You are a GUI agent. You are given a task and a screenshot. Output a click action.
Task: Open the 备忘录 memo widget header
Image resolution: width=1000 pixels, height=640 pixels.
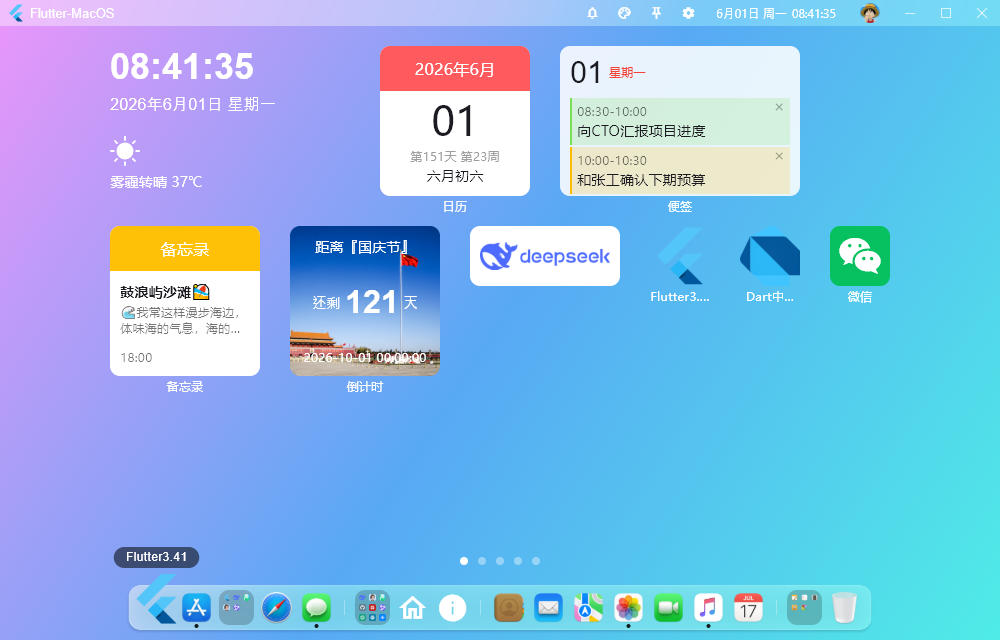[x=185, y=249]
